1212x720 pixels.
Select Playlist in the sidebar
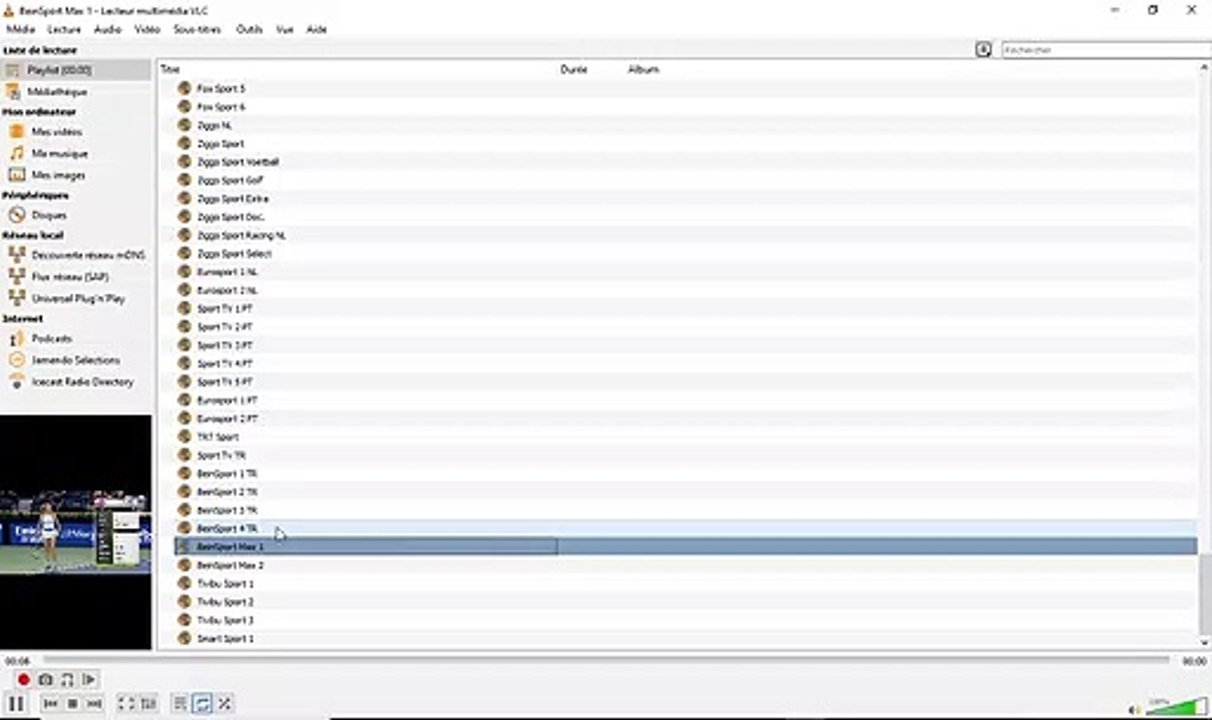click(x=76, y=70)
